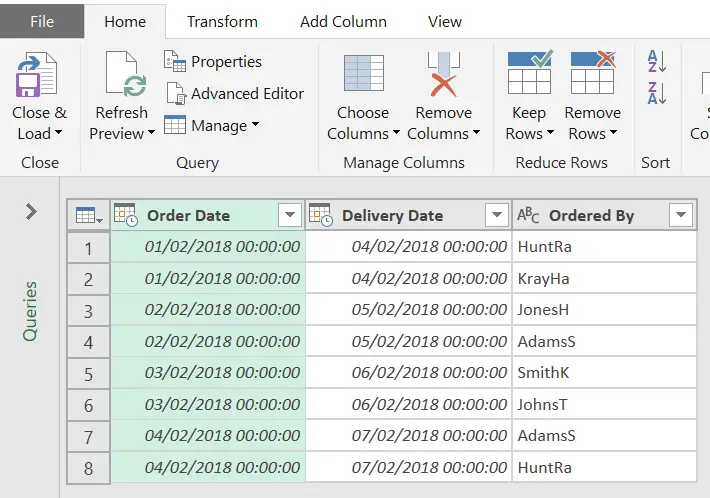This screenshot has height=498, width=710.
Task: Expand the Queries pane chevron
Action: click(31, 211)
